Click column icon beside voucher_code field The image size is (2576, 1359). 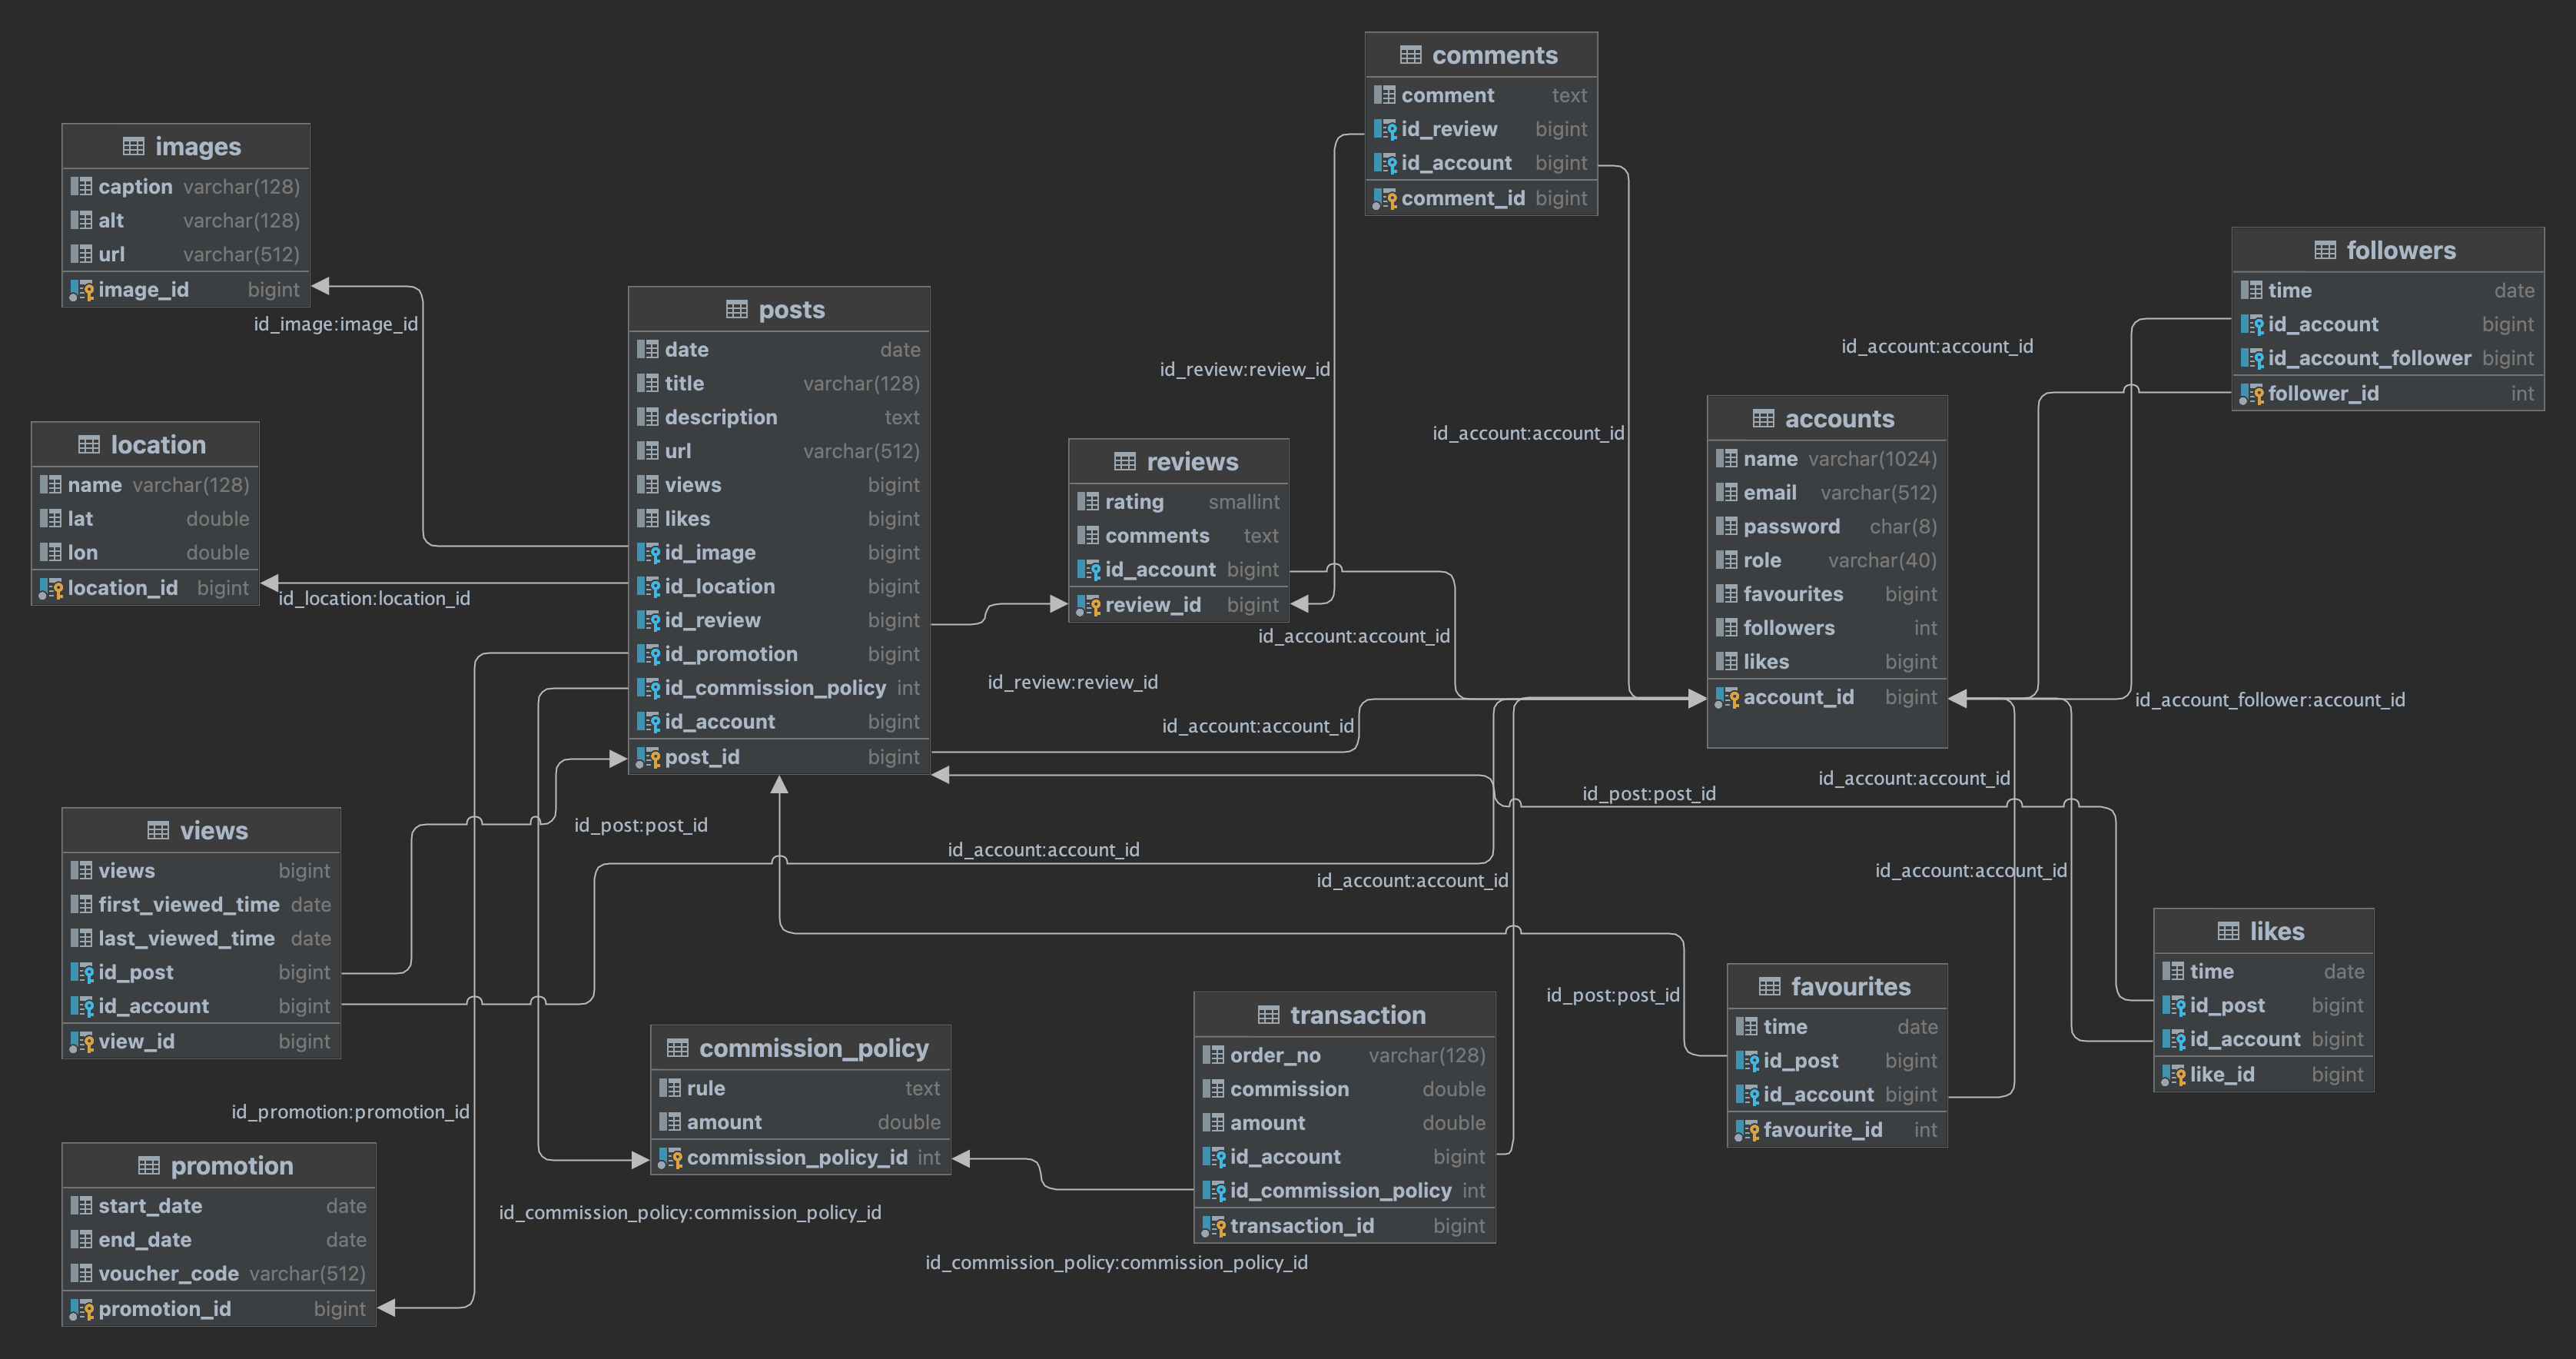81,1273
